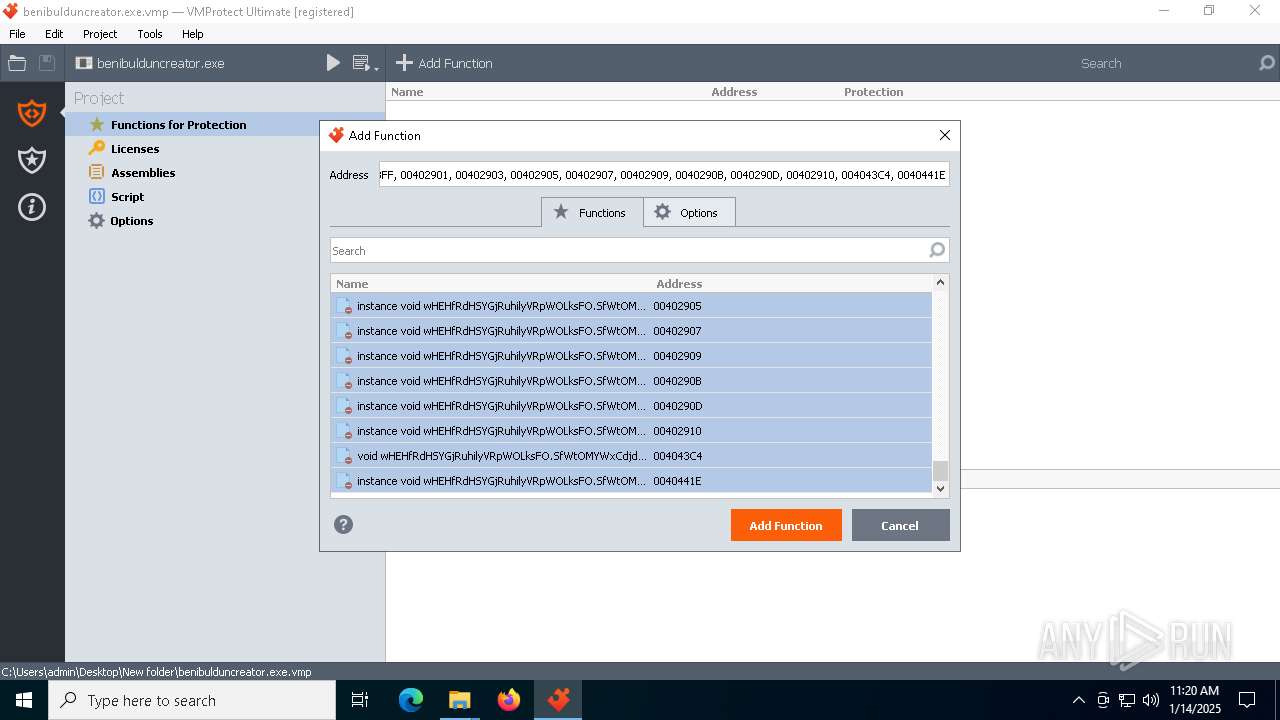Click the VMProtect taskbar icon
This screenshot has height=720, width=1280.
(558, 701)
